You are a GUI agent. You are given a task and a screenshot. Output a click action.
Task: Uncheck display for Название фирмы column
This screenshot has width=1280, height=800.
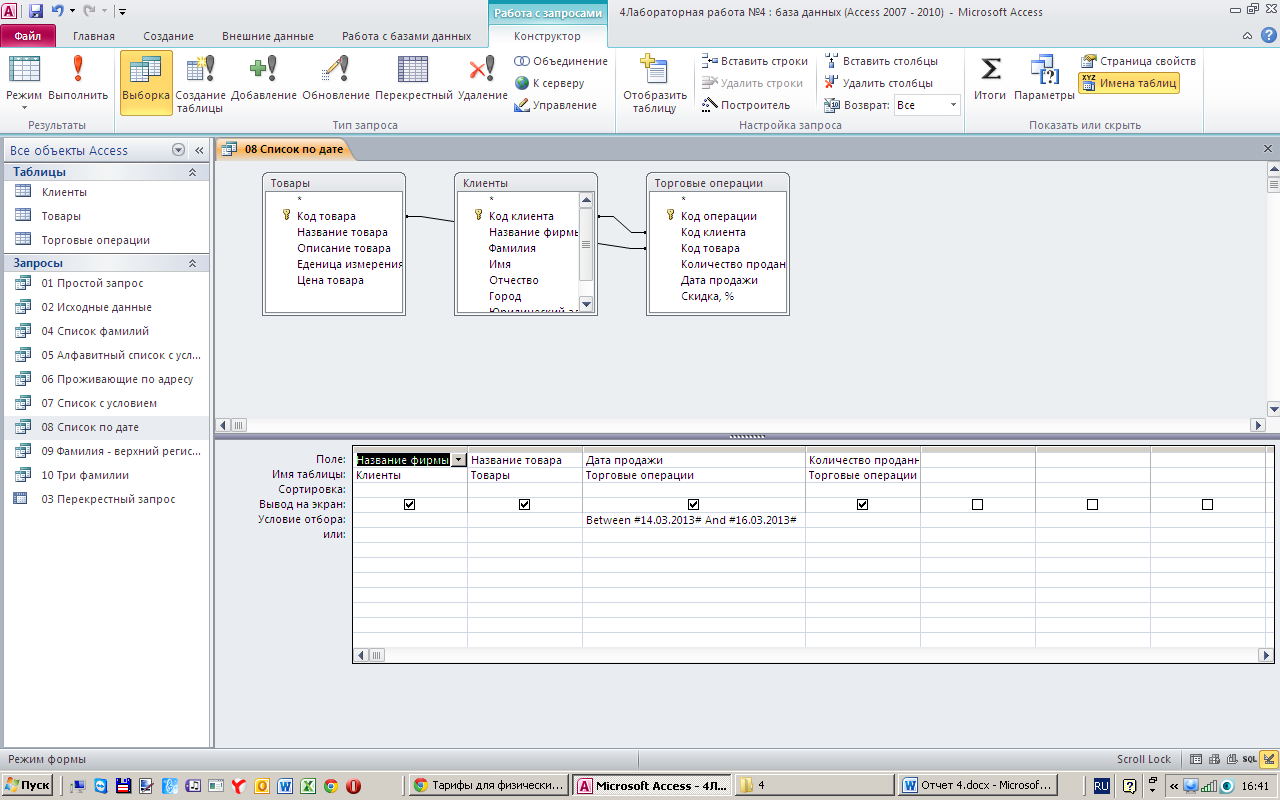tap(409, 505)
